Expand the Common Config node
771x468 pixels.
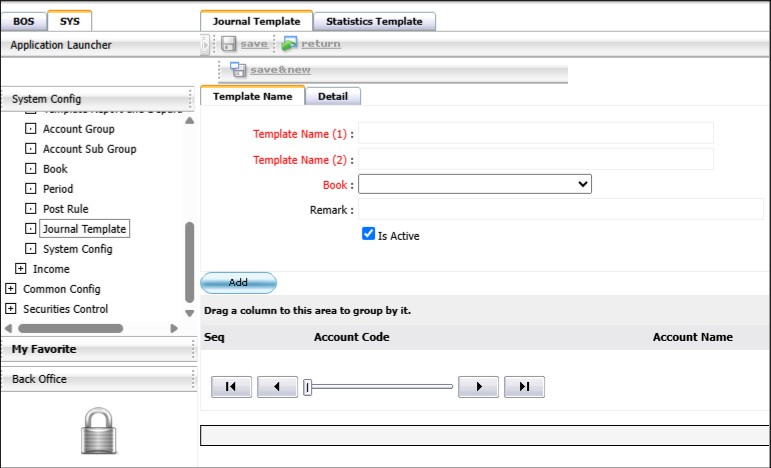[11, 289]
